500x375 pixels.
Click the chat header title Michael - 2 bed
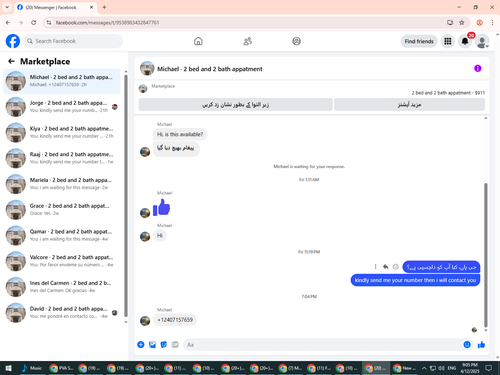(x=210, y=69)
